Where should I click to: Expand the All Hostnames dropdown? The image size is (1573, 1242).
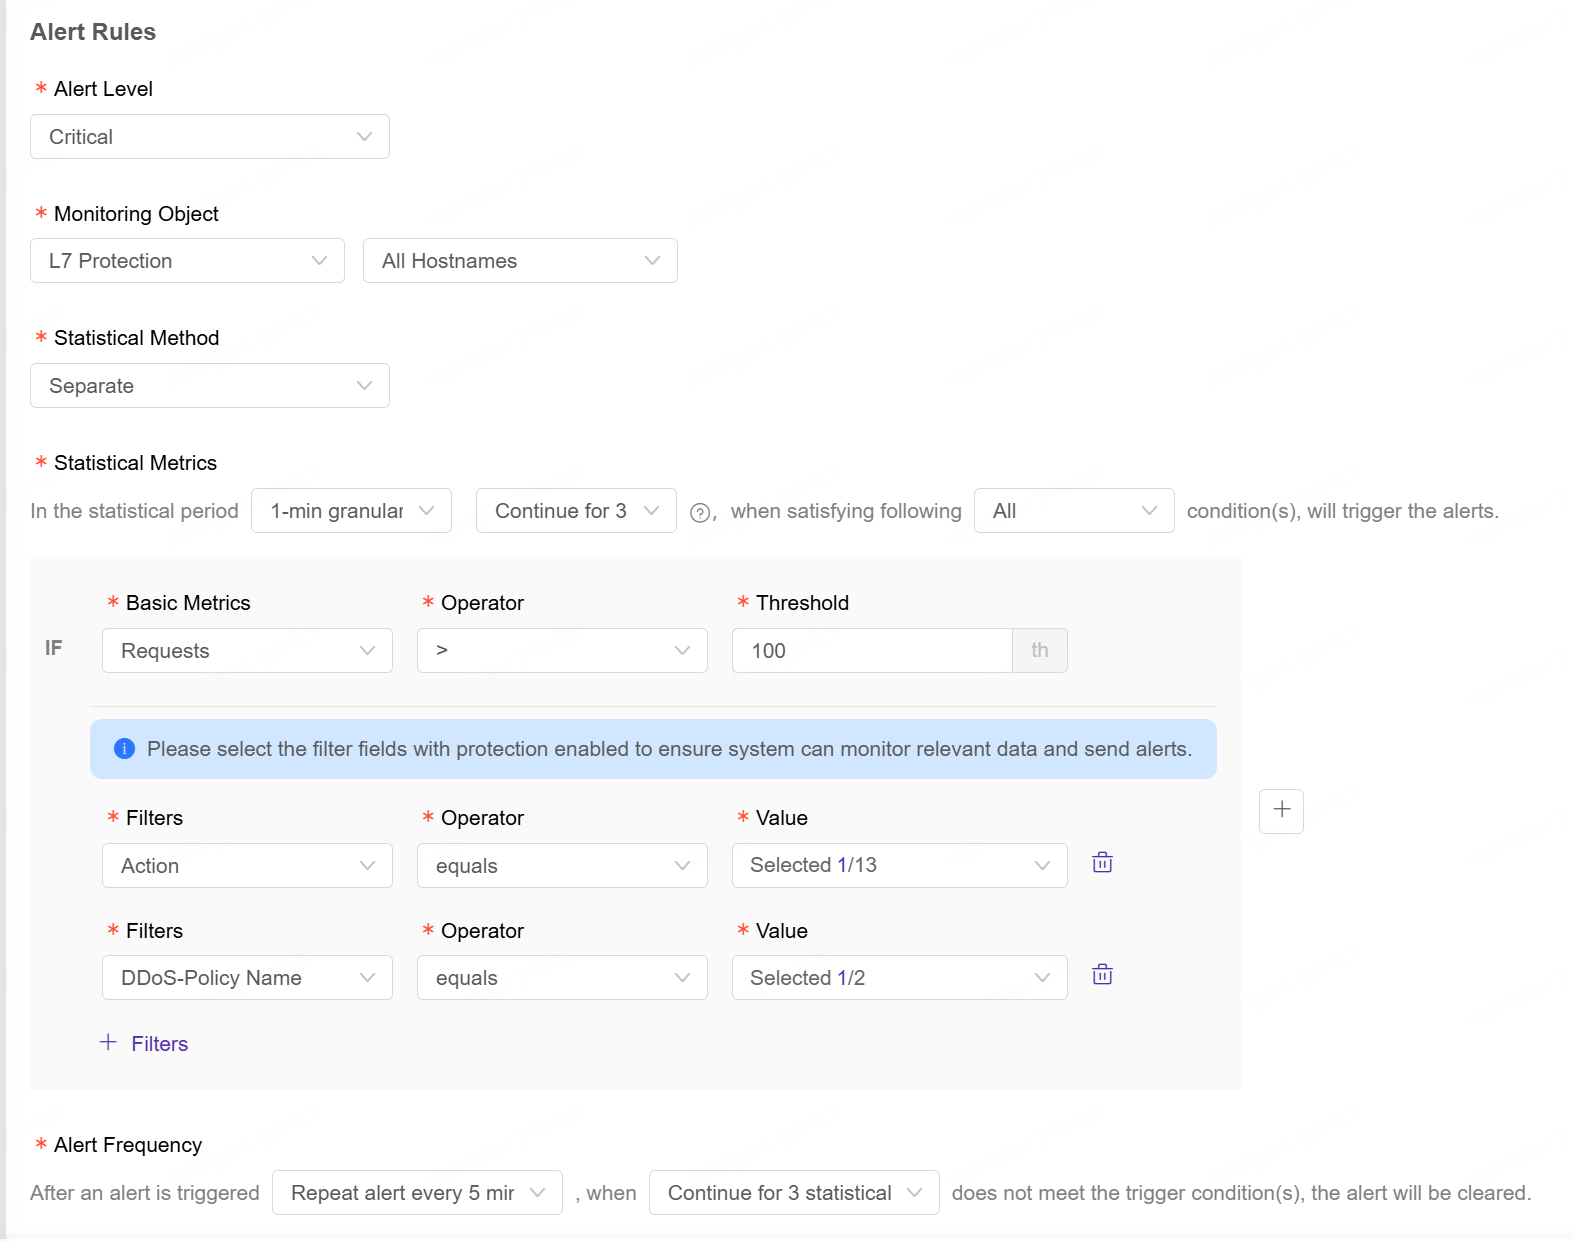click(x=519, y=261)
